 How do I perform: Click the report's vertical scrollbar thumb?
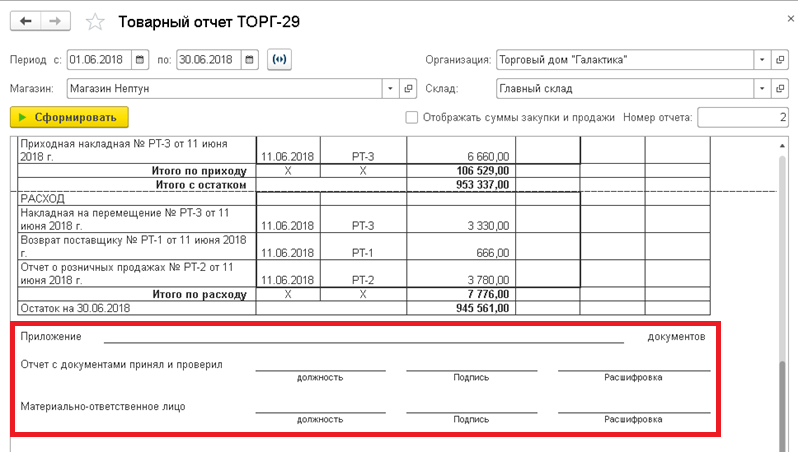[x=782, y=405]
